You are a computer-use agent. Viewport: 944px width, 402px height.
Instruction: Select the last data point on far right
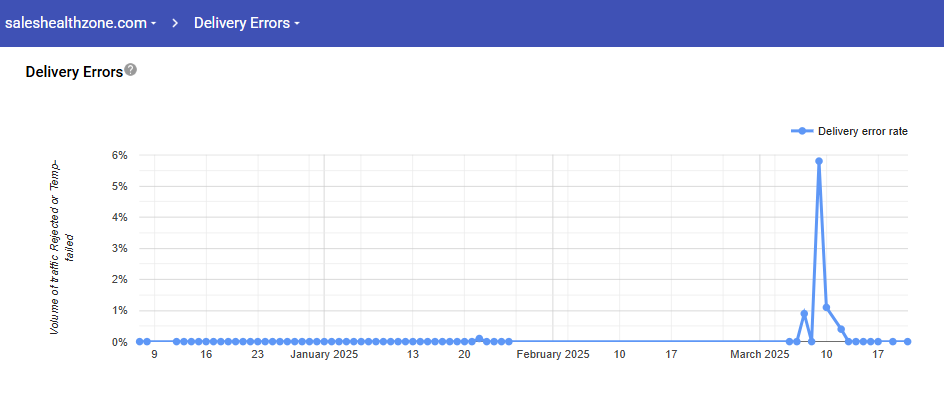pyautogui.click(x=907, y=342)
